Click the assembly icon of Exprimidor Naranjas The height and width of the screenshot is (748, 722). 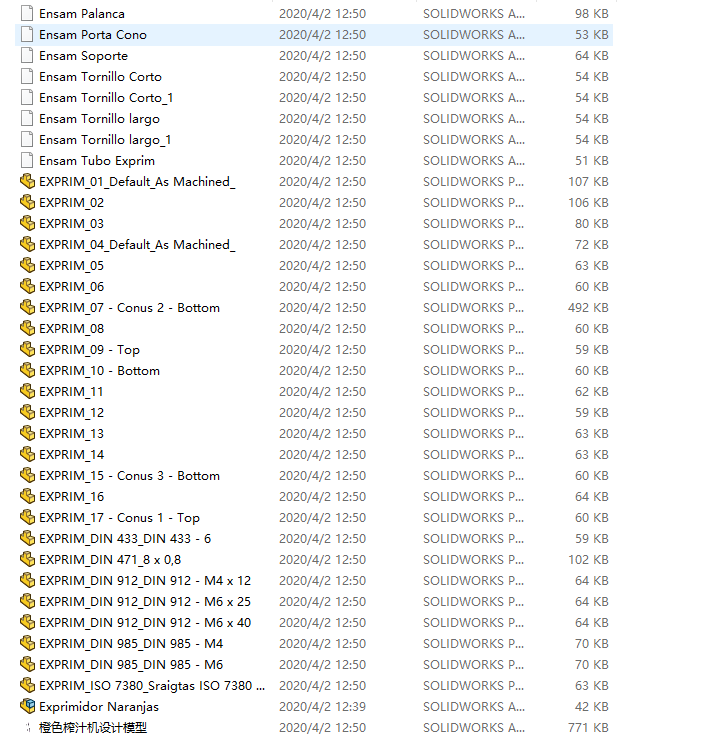(27, 706)
